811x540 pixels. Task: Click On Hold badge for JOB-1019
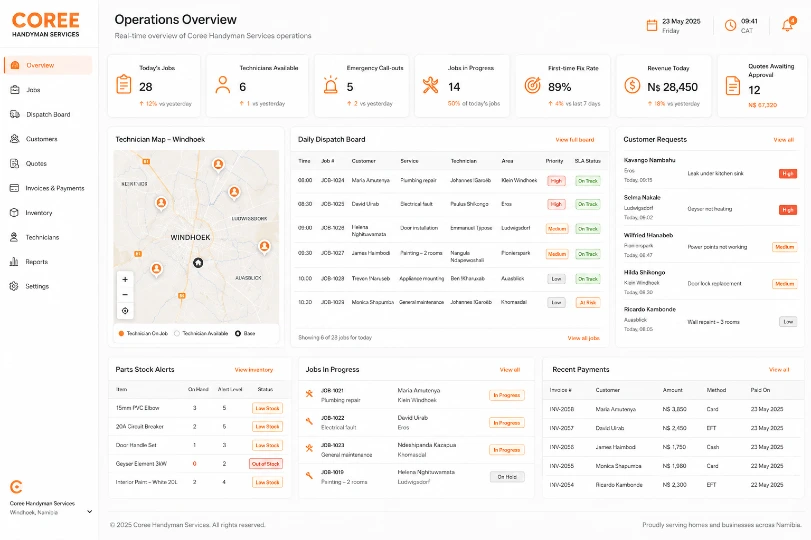507,477
